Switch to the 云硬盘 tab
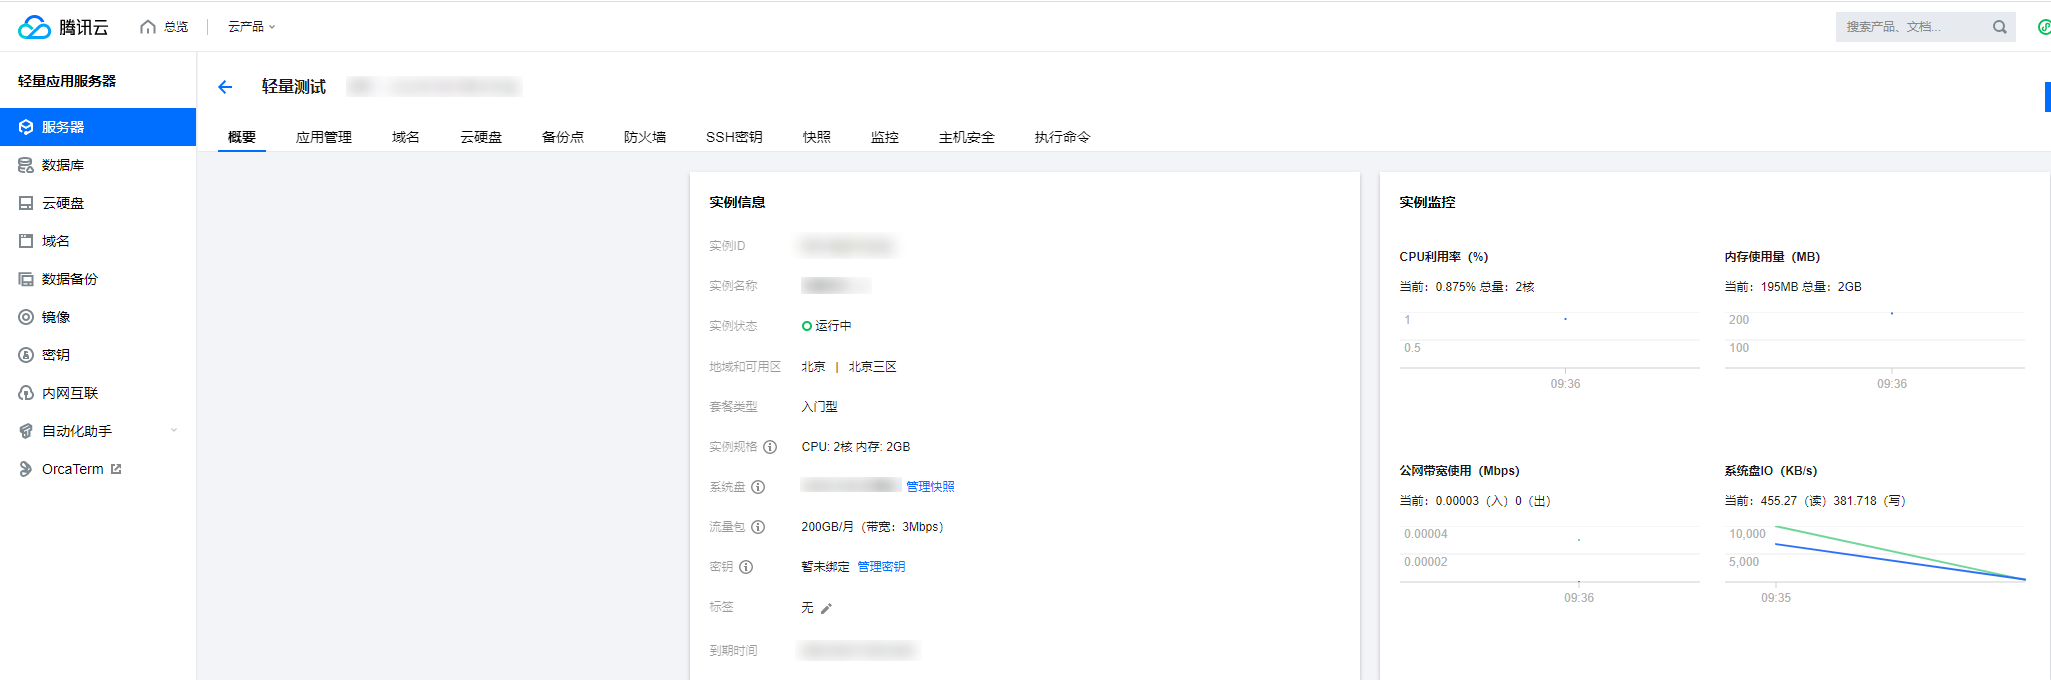 pyautogui.click(x=481, y=137)
